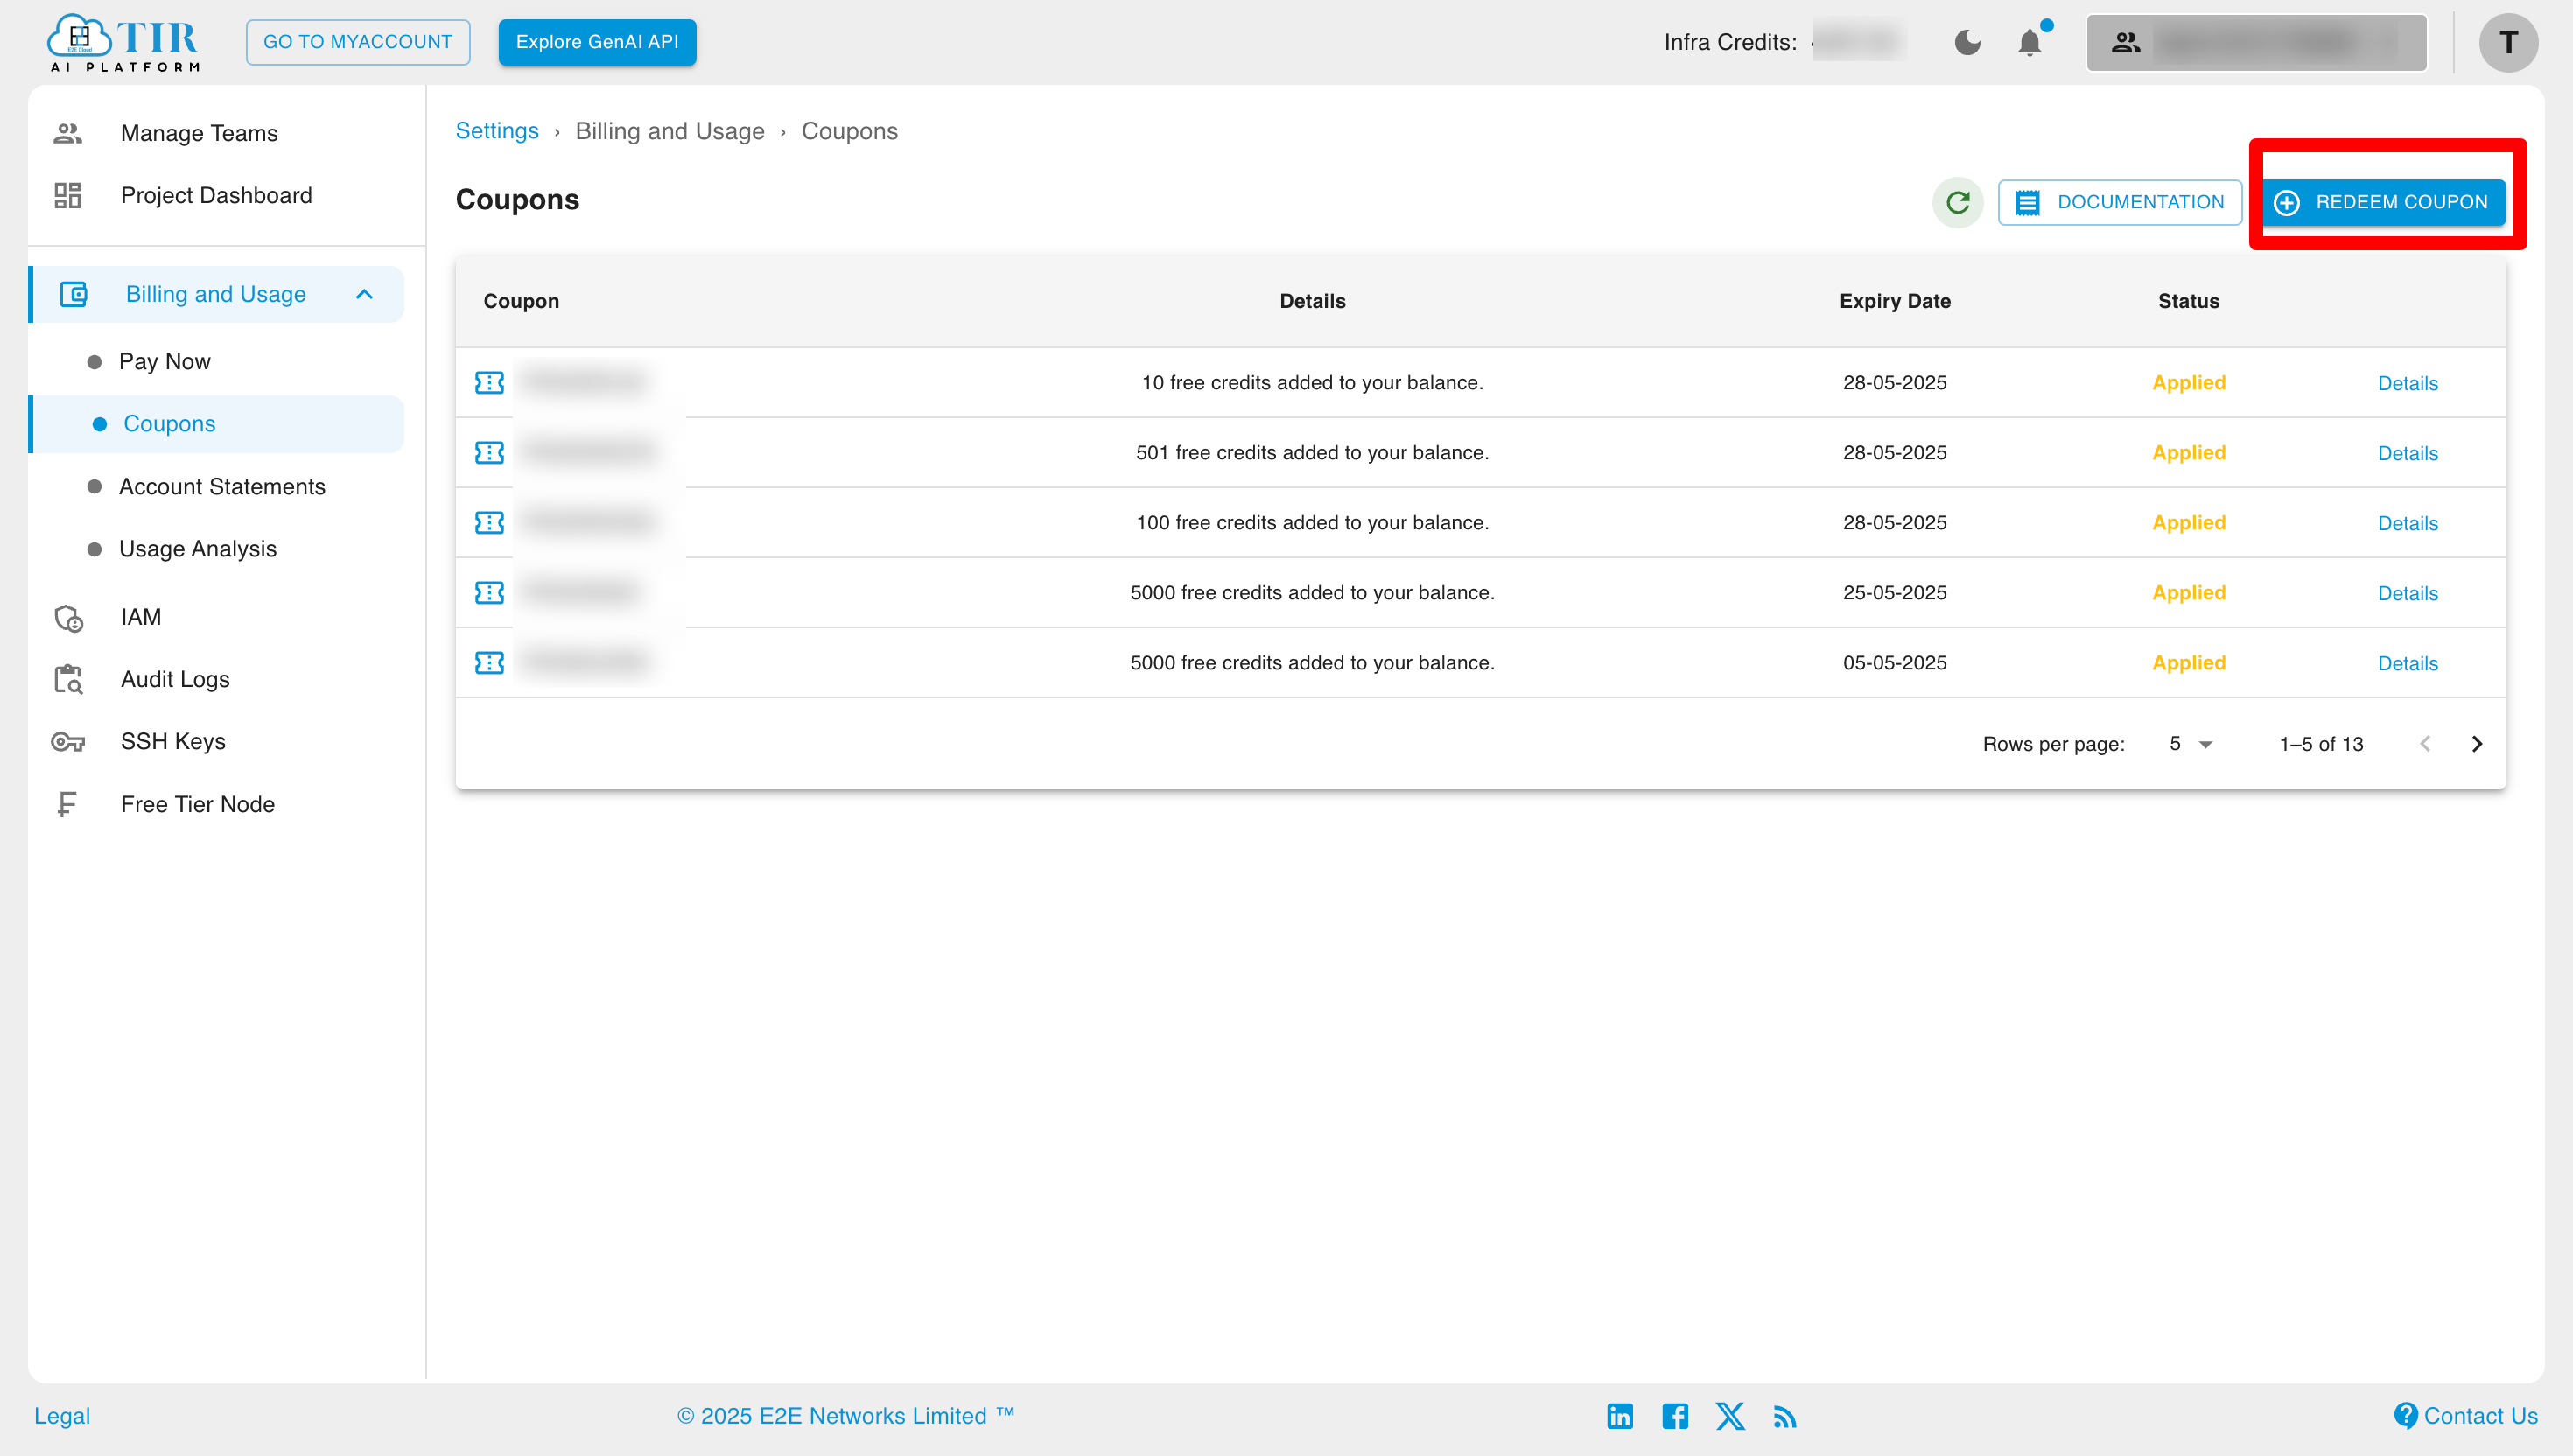The image size is (2573, 1456).
Task: Collapse the Billing and Usage section
Action: [x=364, y=294]
